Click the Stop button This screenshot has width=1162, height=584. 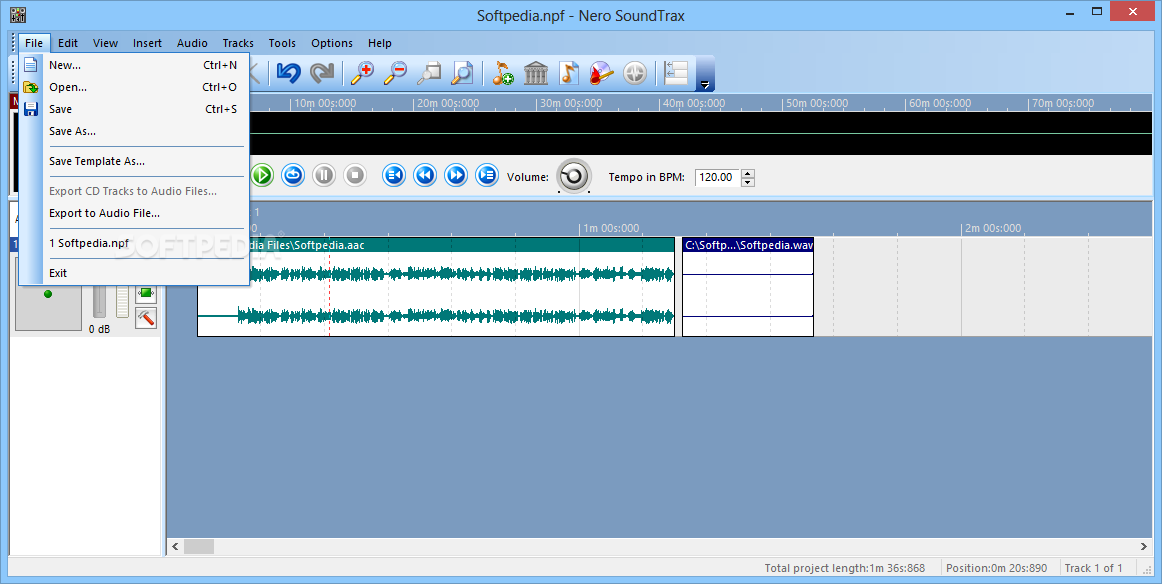tap(355, 176)
